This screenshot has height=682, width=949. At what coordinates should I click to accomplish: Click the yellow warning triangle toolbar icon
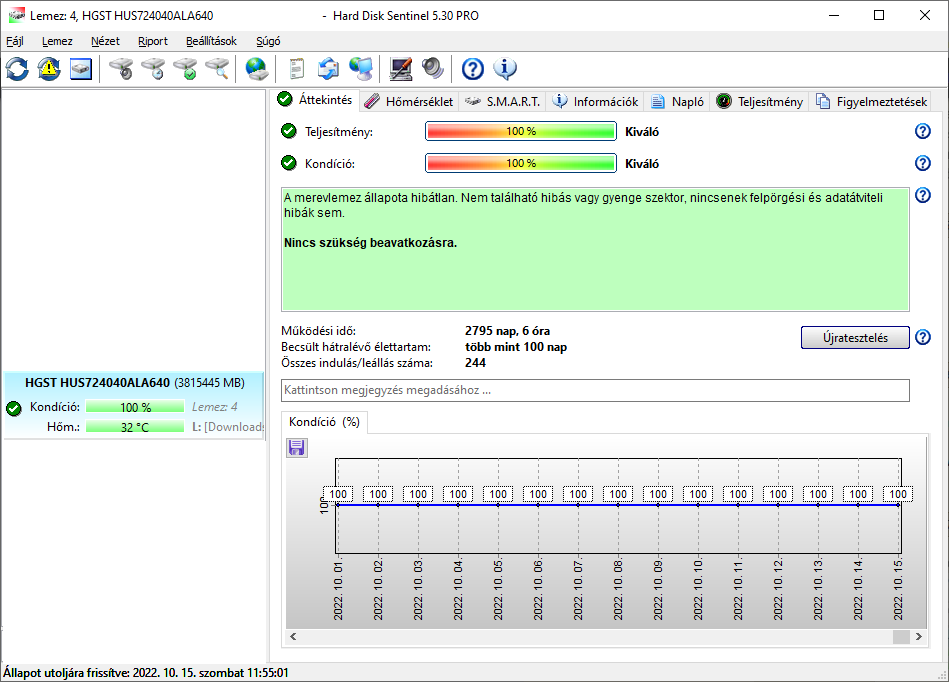pyautogui.click(x=49, y=69)
